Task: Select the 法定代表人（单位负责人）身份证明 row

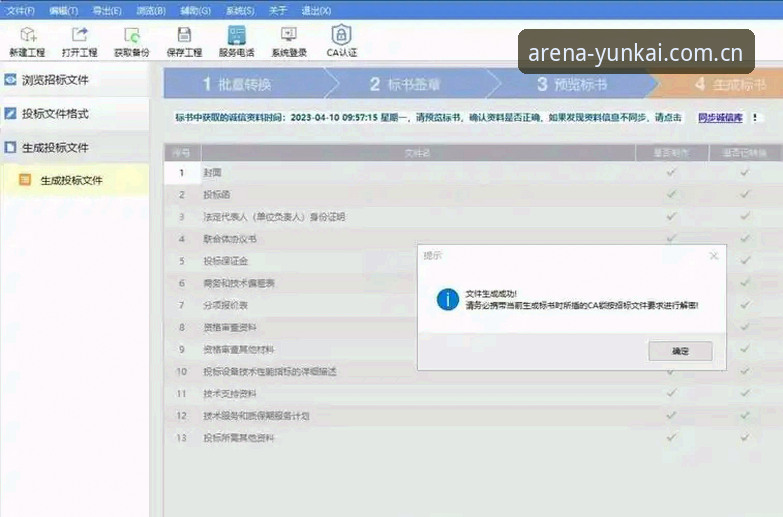Action: 472,217
